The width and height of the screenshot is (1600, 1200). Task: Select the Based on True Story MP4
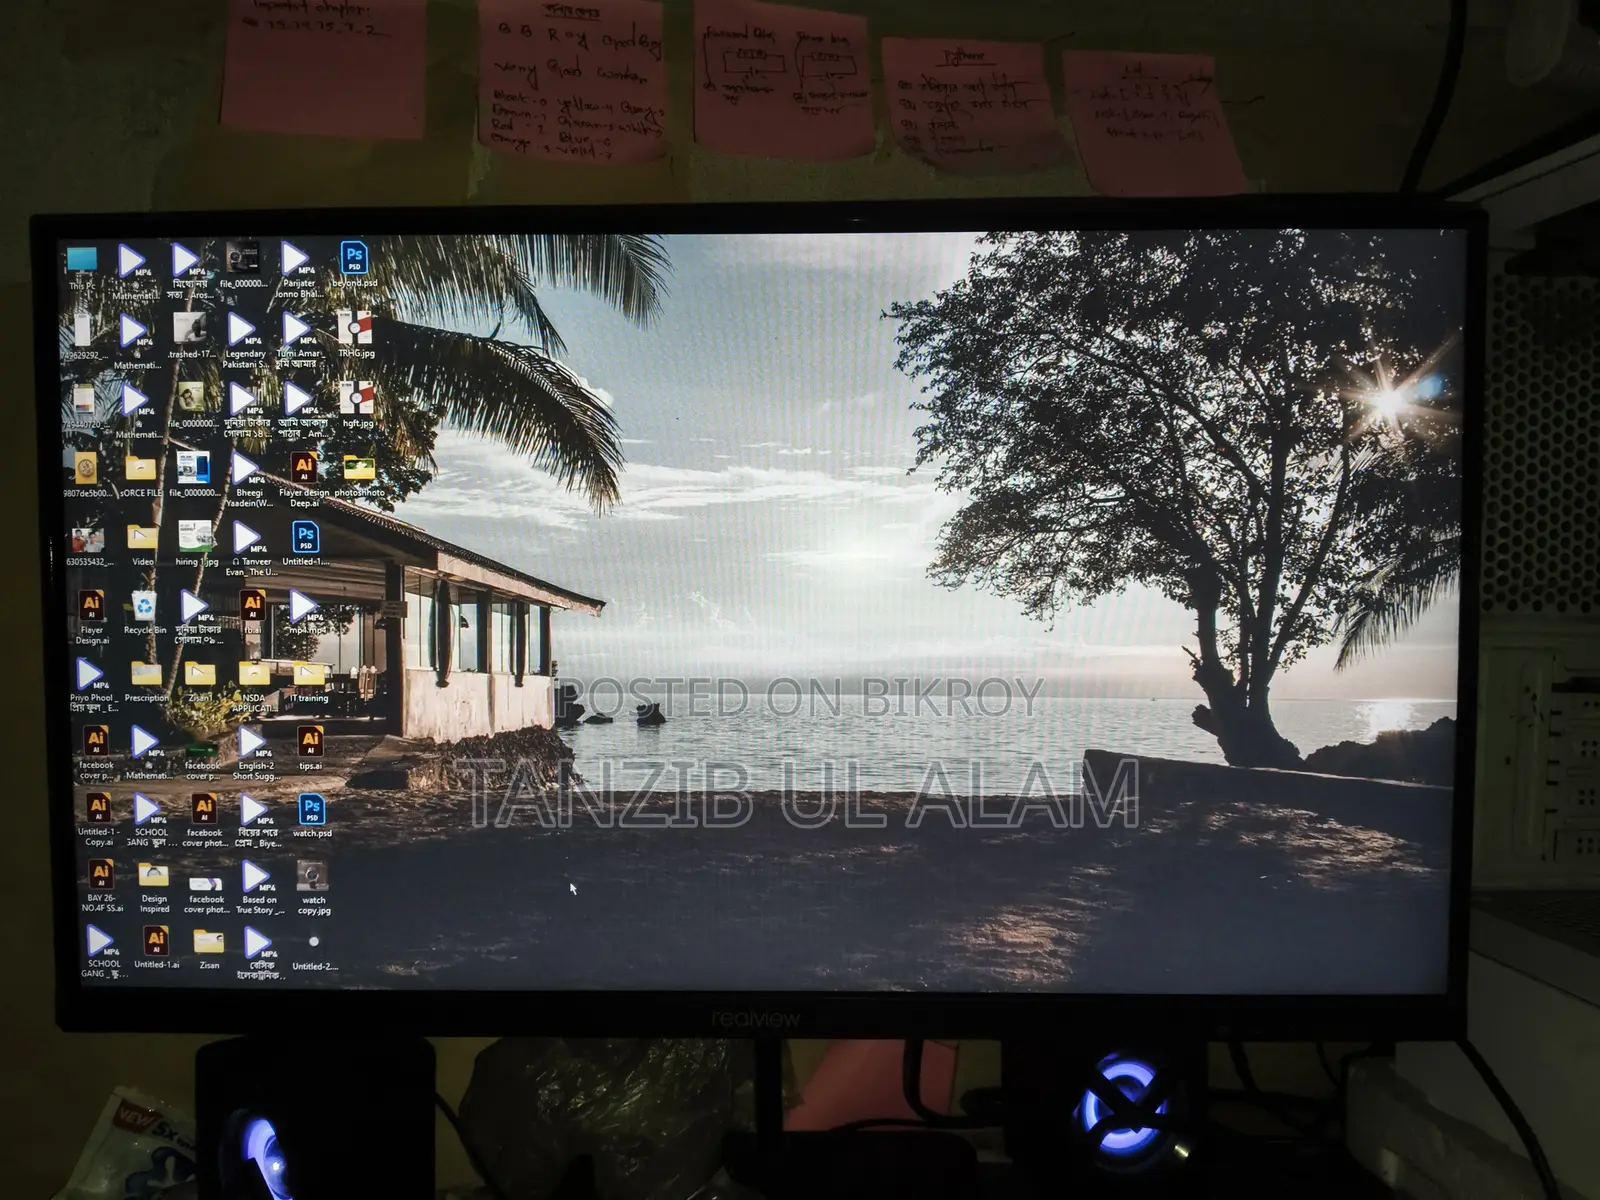click(259, 887)
